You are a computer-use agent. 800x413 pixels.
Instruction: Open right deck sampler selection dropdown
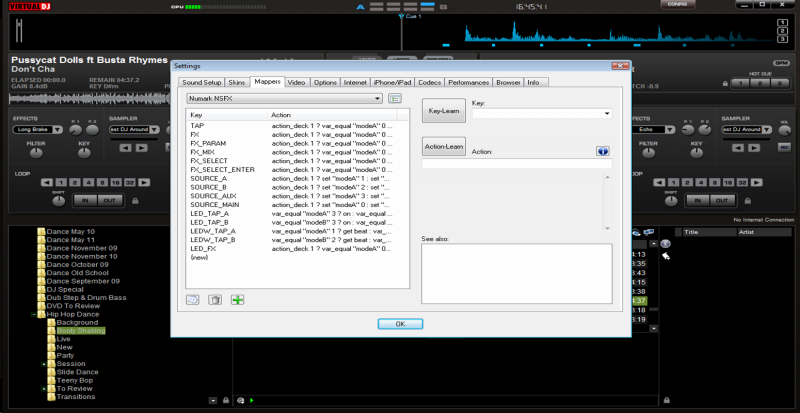[x=766, y=130]
